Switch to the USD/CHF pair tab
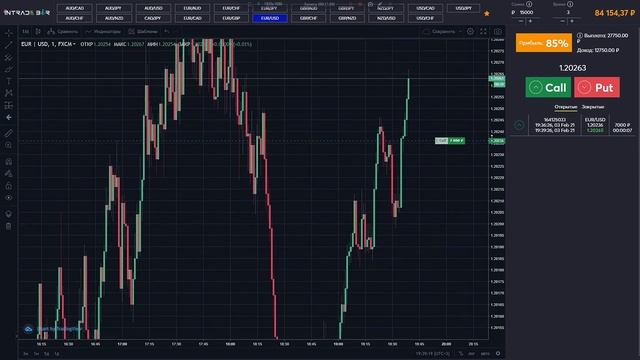Image resolution: width=640 pixels, height=360 pixels. (x=425, y=18)
